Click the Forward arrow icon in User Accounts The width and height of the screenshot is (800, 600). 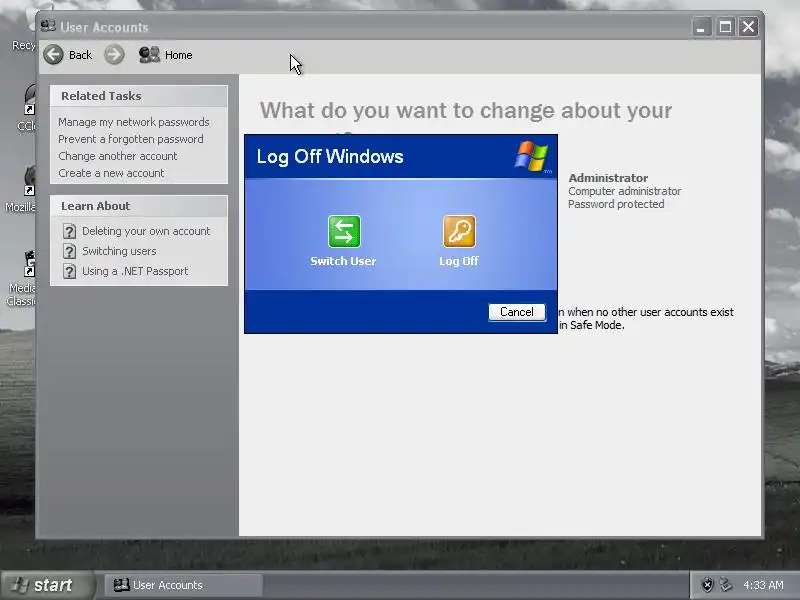click(x=114, y=55)
